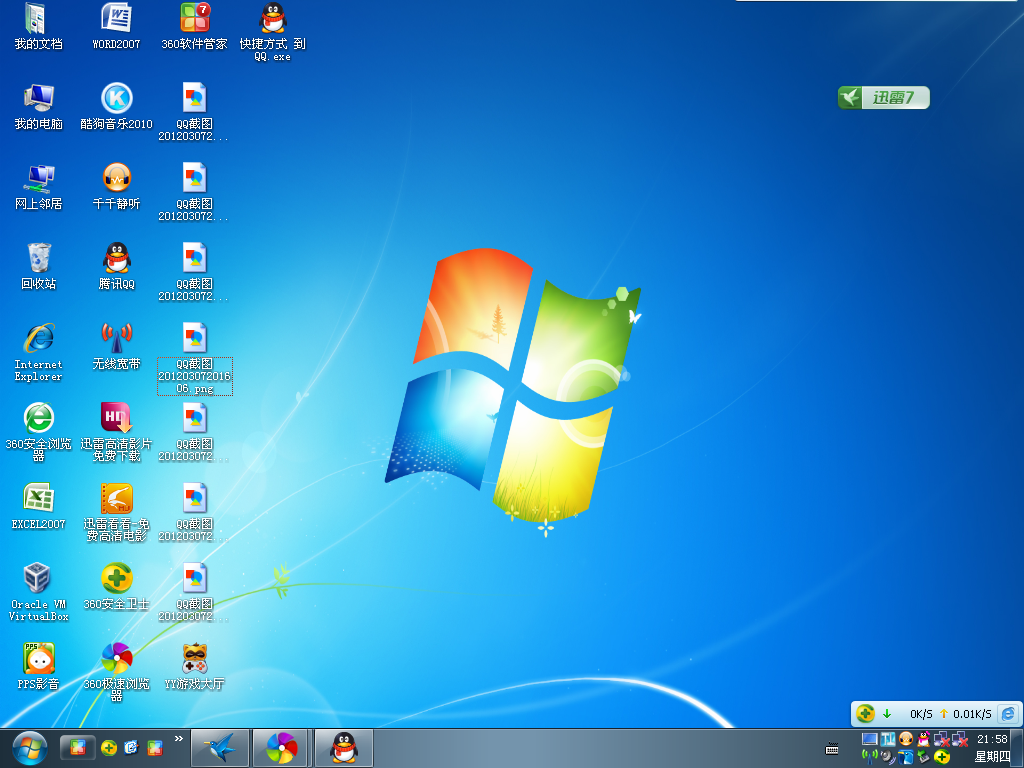Click the 迅雷7 floating widget

tap(884, 98)
